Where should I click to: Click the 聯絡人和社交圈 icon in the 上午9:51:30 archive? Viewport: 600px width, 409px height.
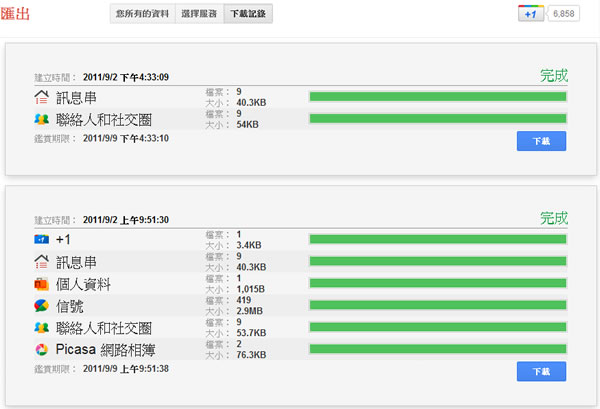pyautogui.click(x=41, y=328)
